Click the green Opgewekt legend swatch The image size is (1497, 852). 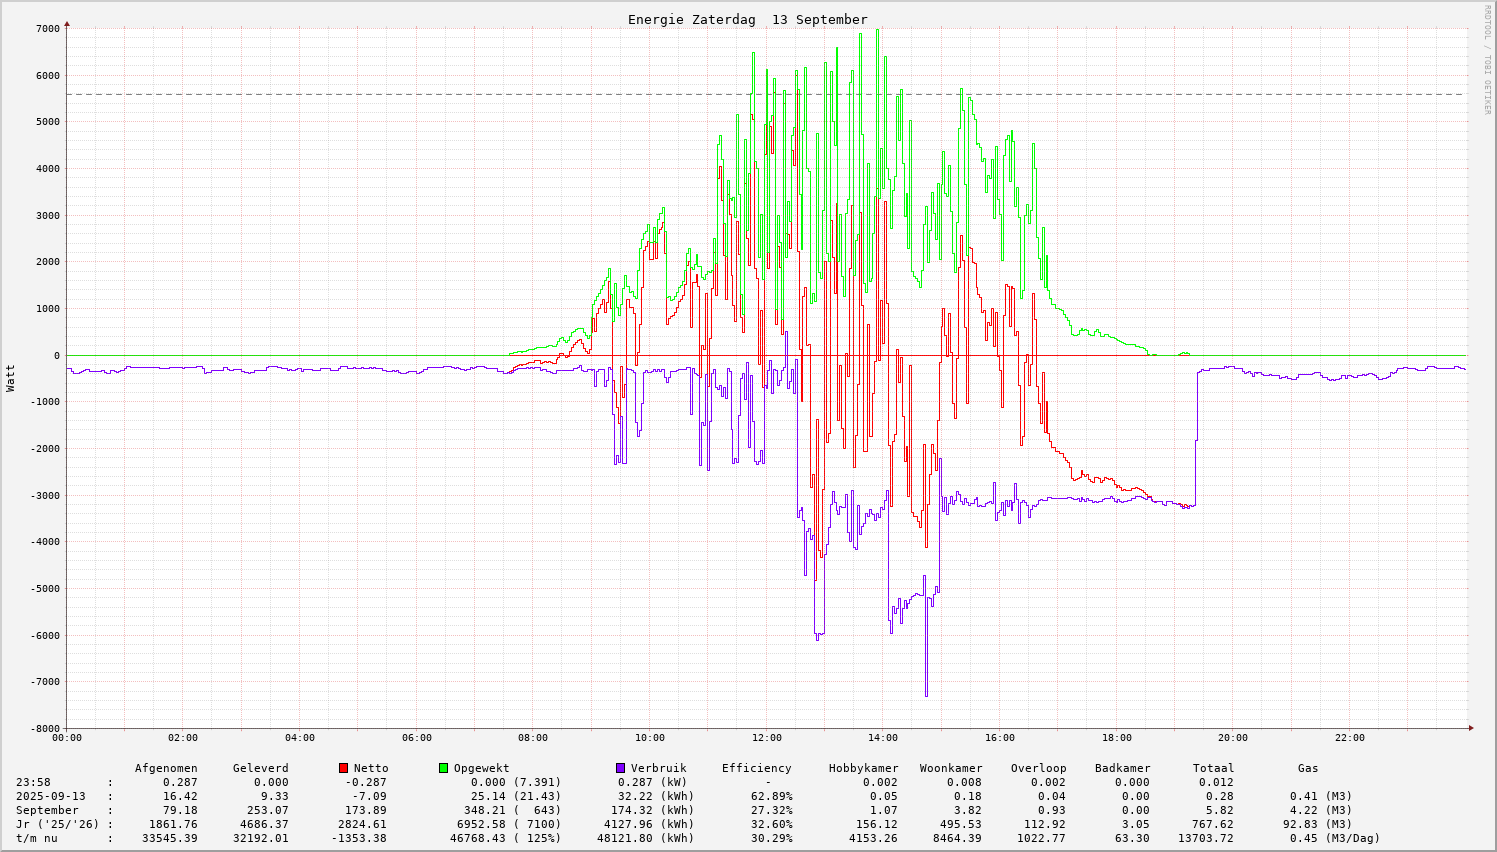tap(444, 768)
